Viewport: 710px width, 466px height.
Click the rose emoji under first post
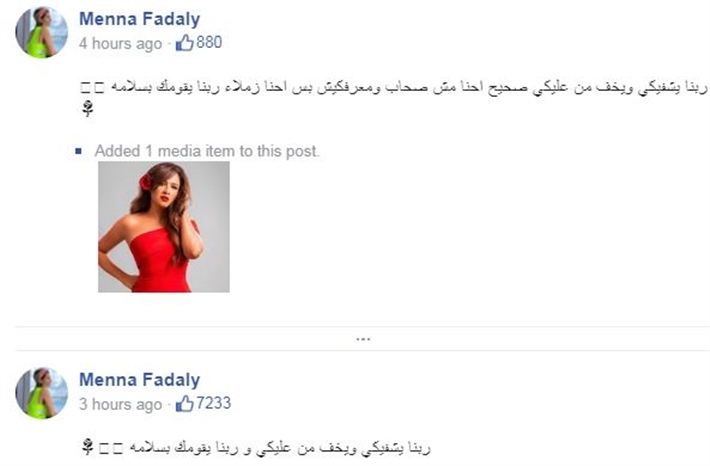[87, 109]
